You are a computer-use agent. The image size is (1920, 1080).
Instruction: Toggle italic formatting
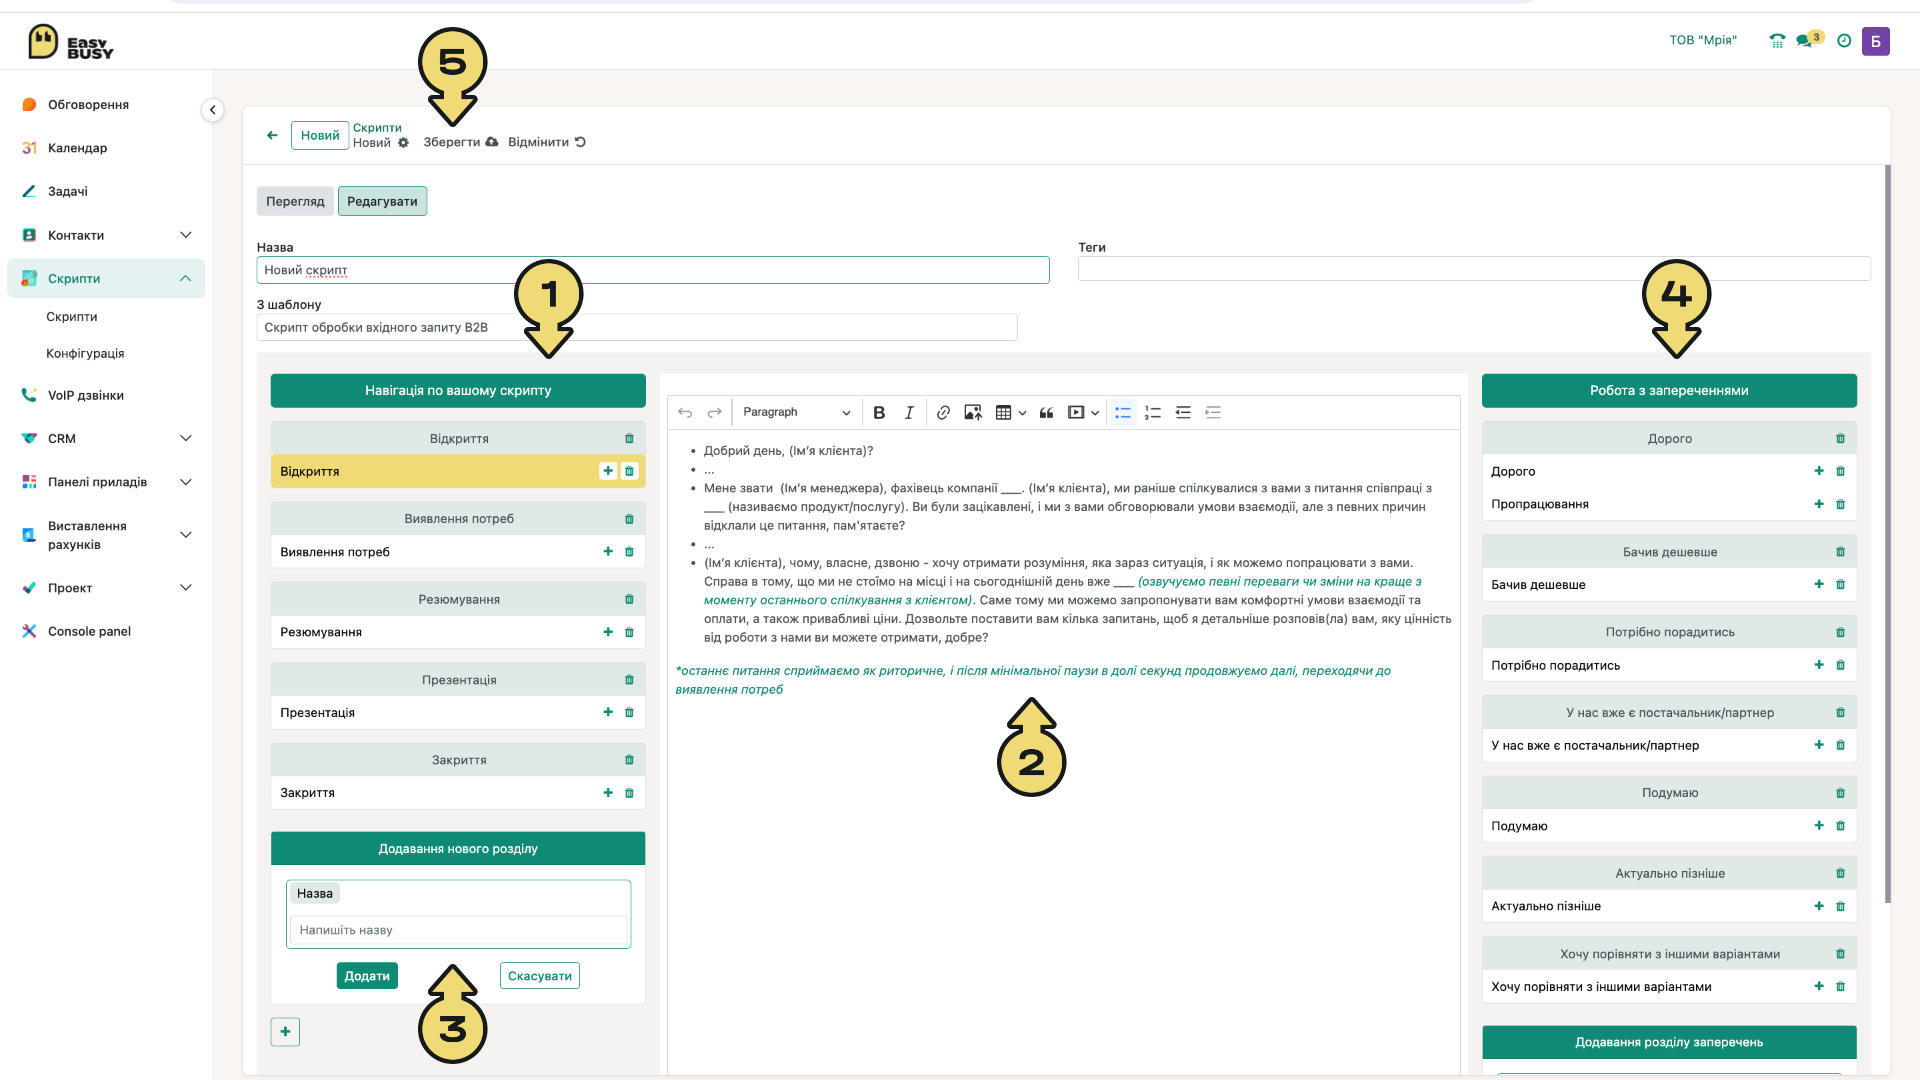pyautogui.click(x=909, y=412)
